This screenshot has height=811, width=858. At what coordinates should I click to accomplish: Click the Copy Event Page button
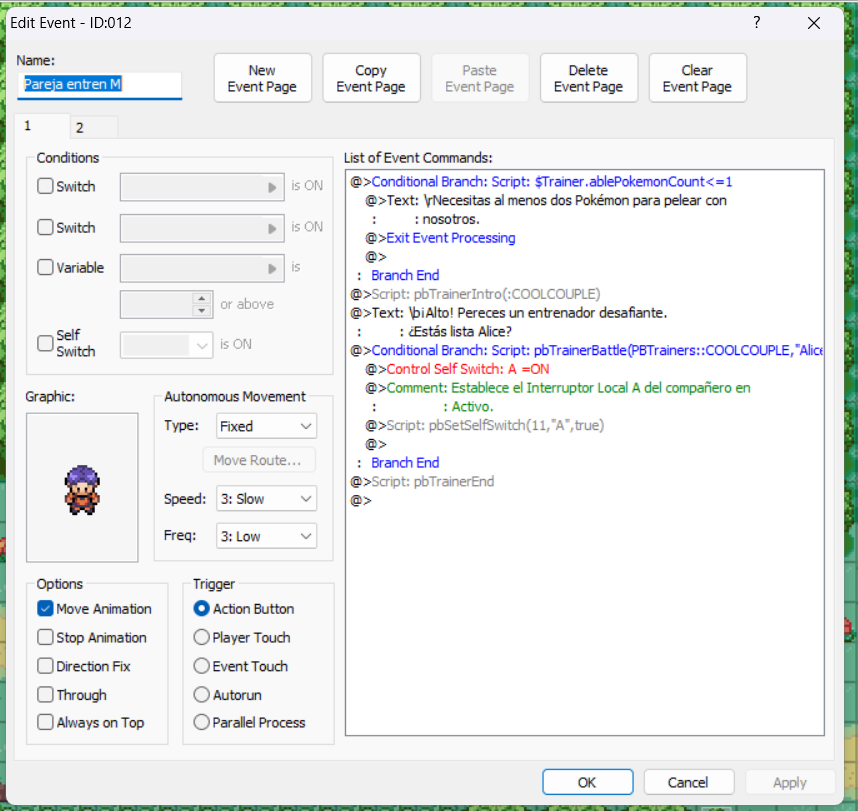point(371,78)
